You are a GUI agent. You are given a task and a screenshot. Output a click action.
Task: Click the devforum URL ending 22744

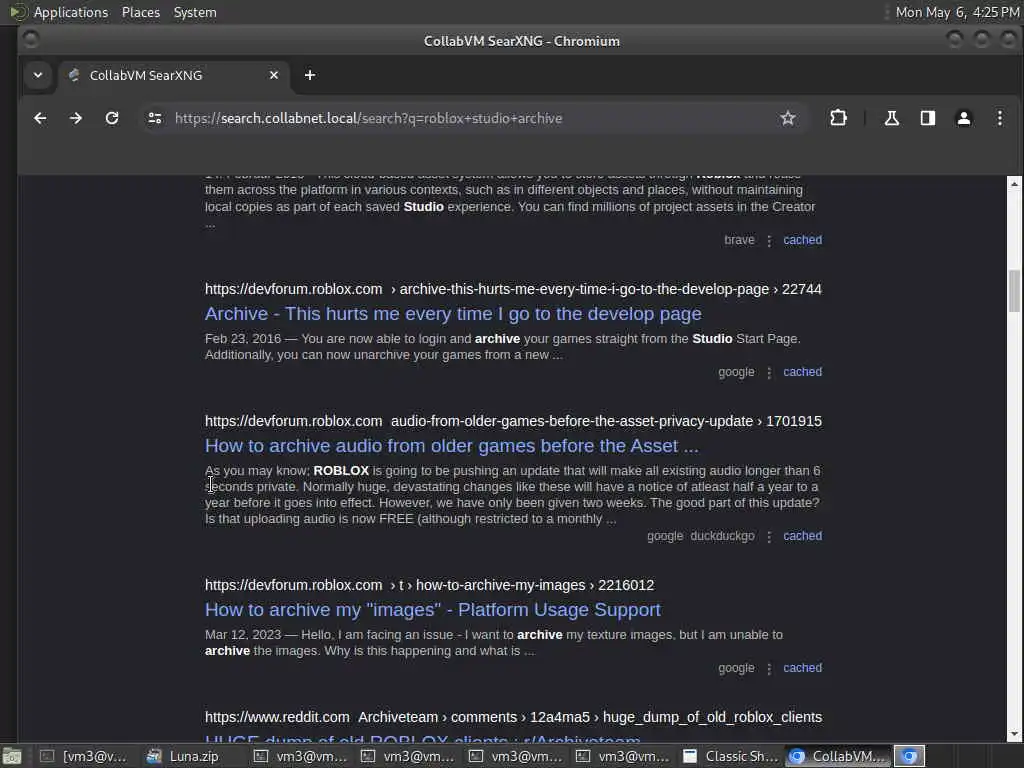pyautogui.click(x=513, y=289)
